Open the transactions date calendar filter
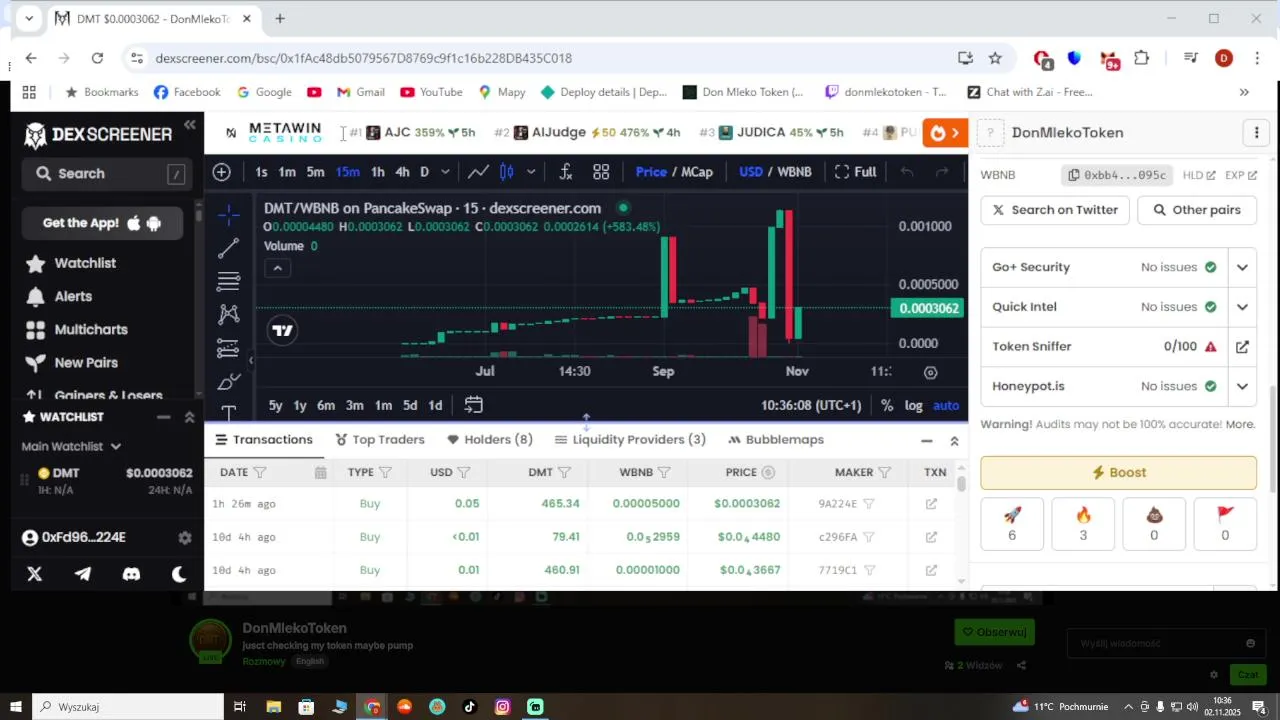The image size is (1280, 720). (320, 473)
